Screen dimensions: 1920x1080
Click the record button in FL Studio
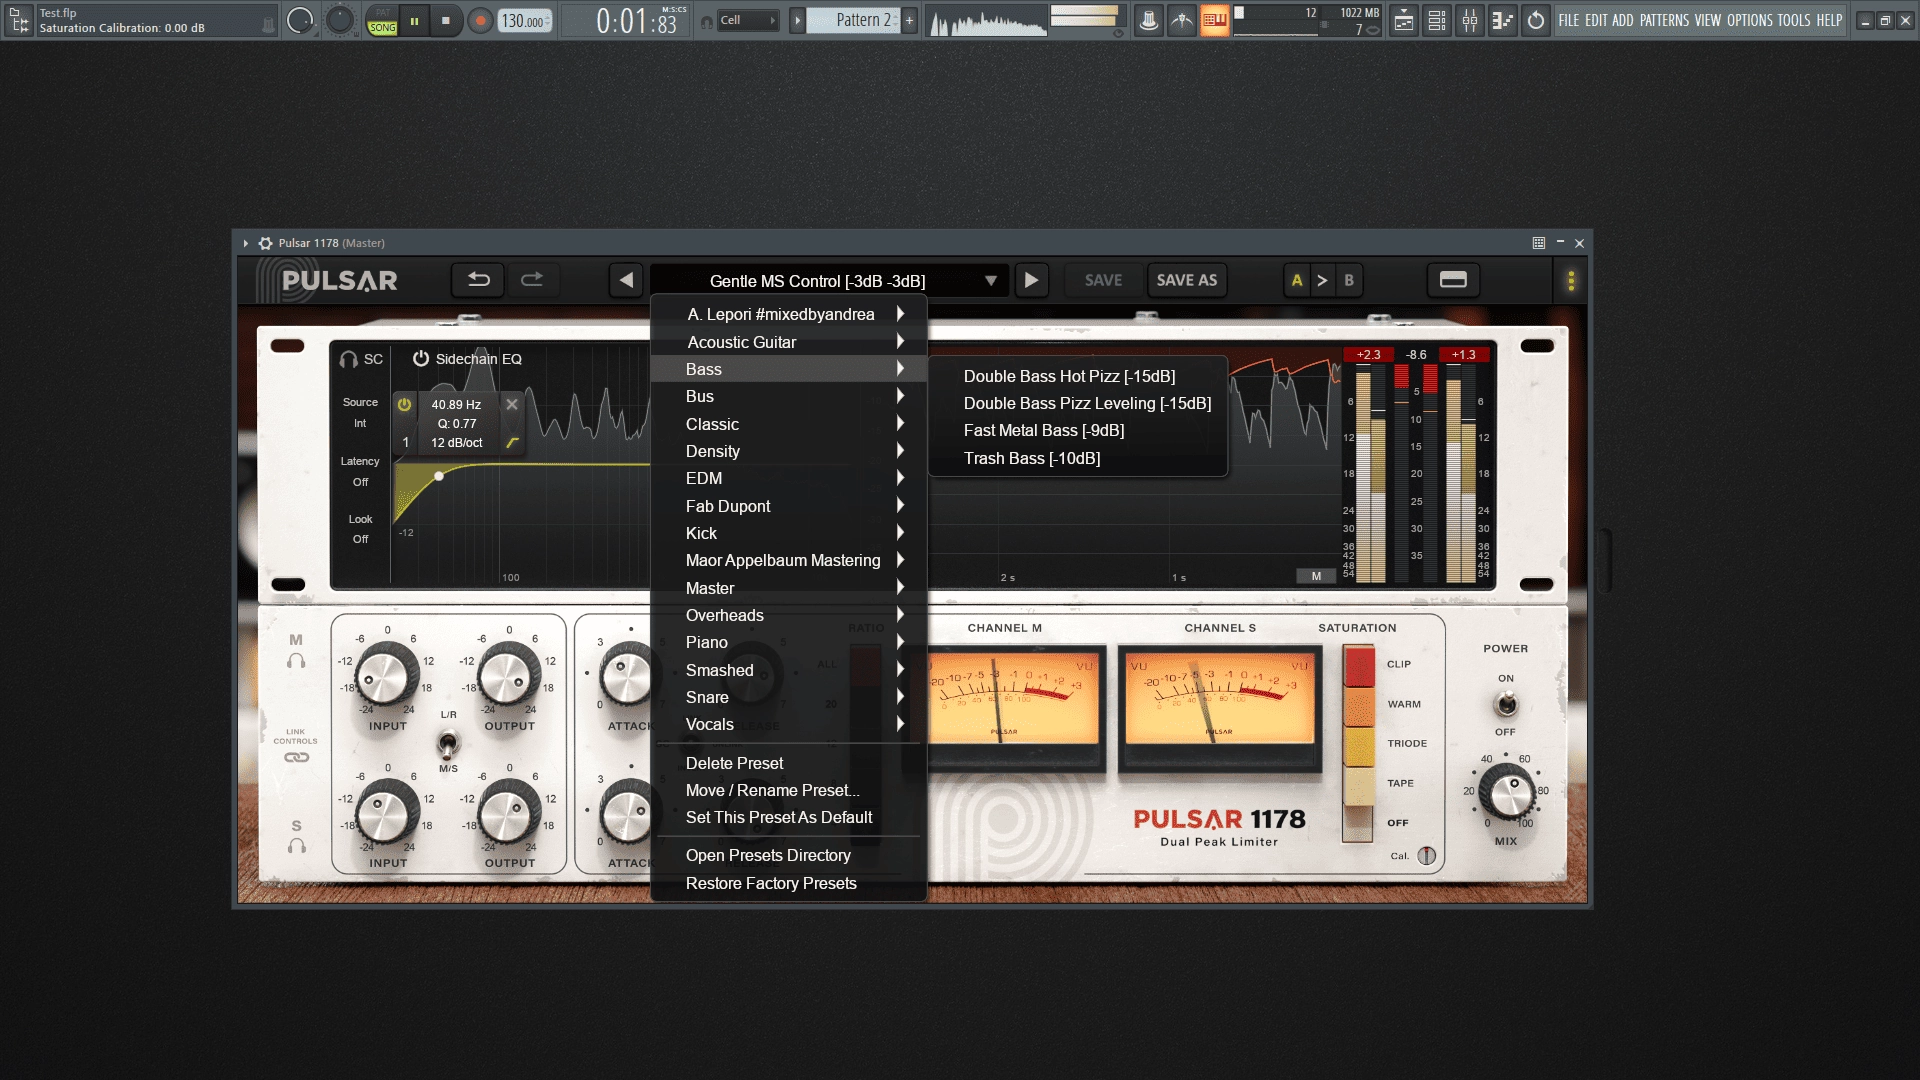click(481, 20)
